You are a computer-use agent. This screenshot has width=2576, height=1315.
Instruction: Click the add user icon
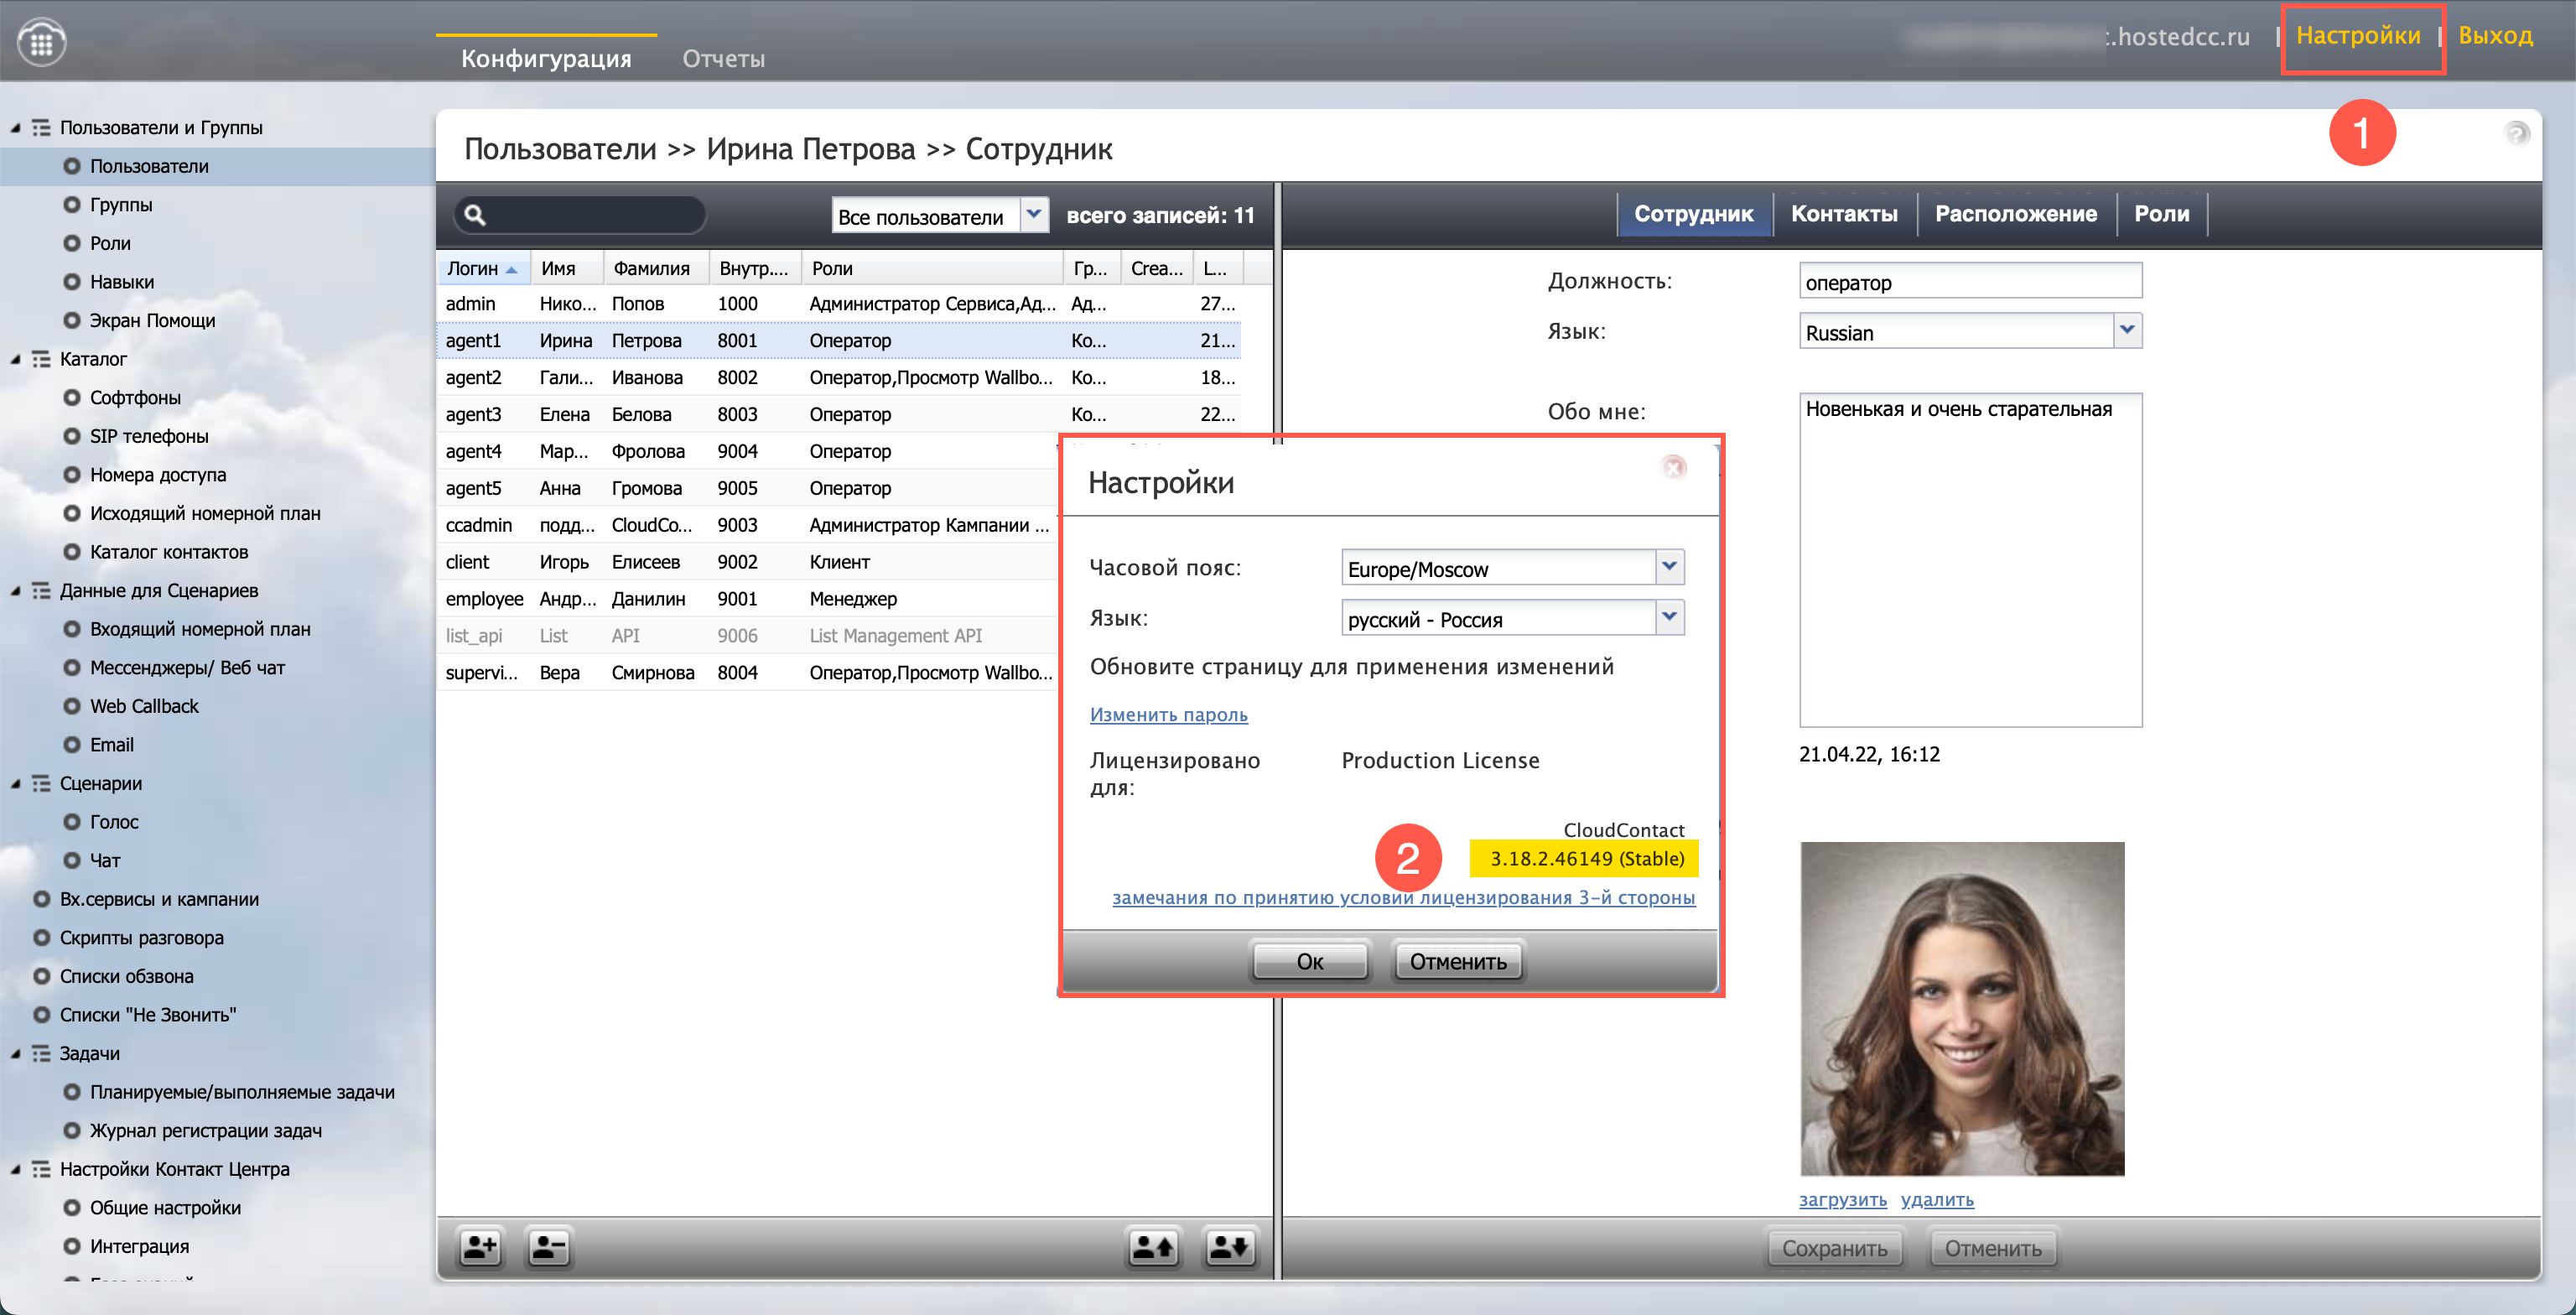click(480, 1246)
